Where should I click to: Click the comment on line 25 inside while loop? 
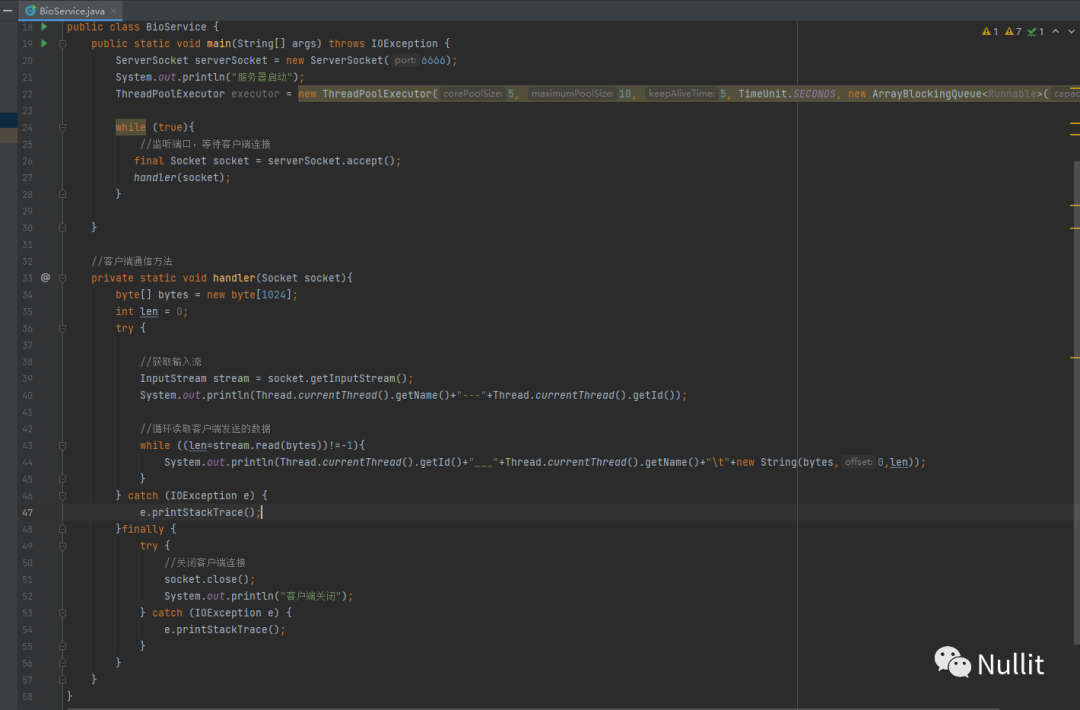[205, 144]
